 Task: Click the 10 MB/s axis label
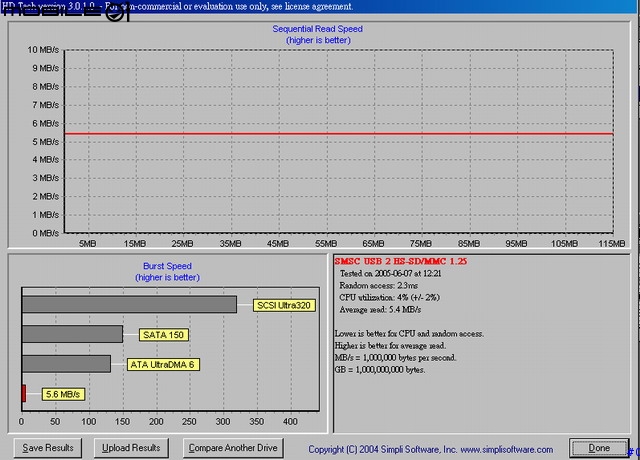[x=43, y=50]
